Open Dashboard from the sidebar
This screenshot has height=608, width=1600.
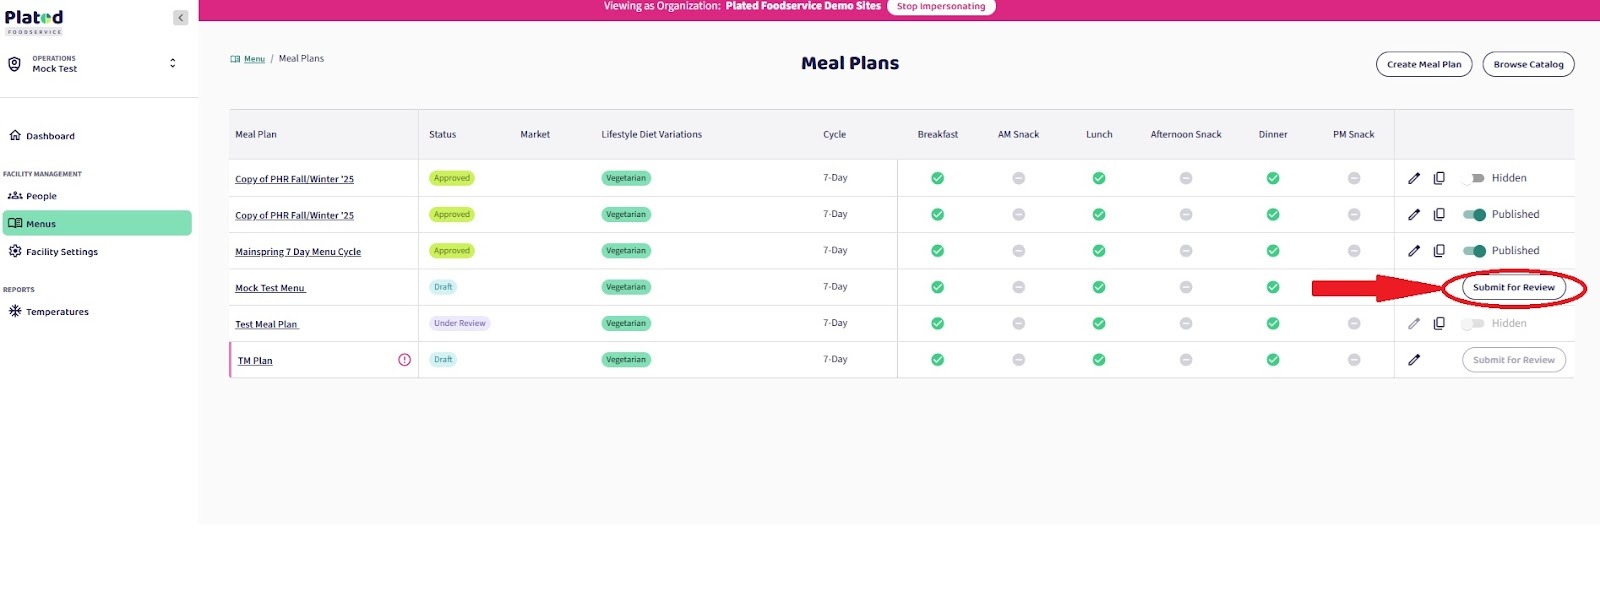pos(50,136)
